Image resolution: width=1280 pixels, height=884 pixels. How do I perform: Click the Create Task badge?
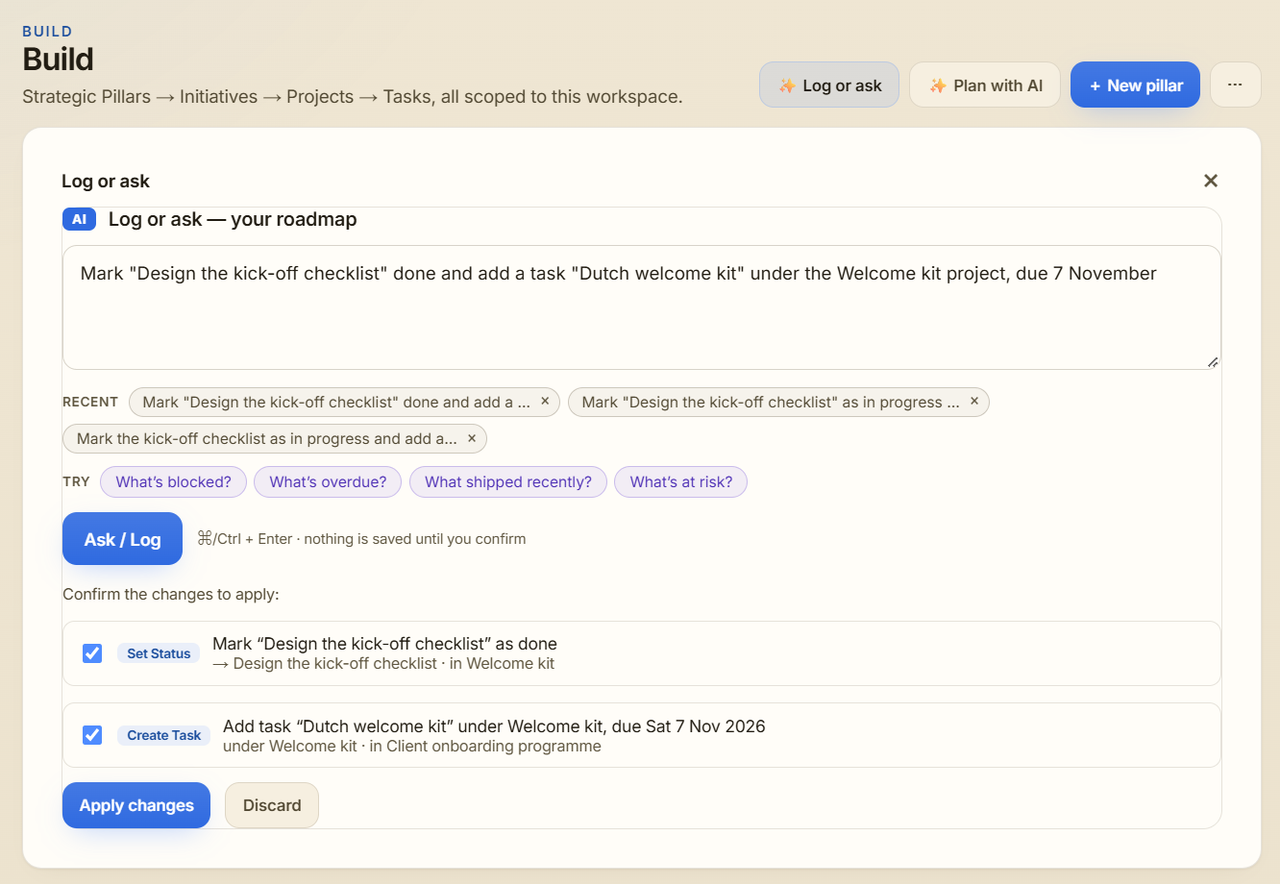point(164,735)
